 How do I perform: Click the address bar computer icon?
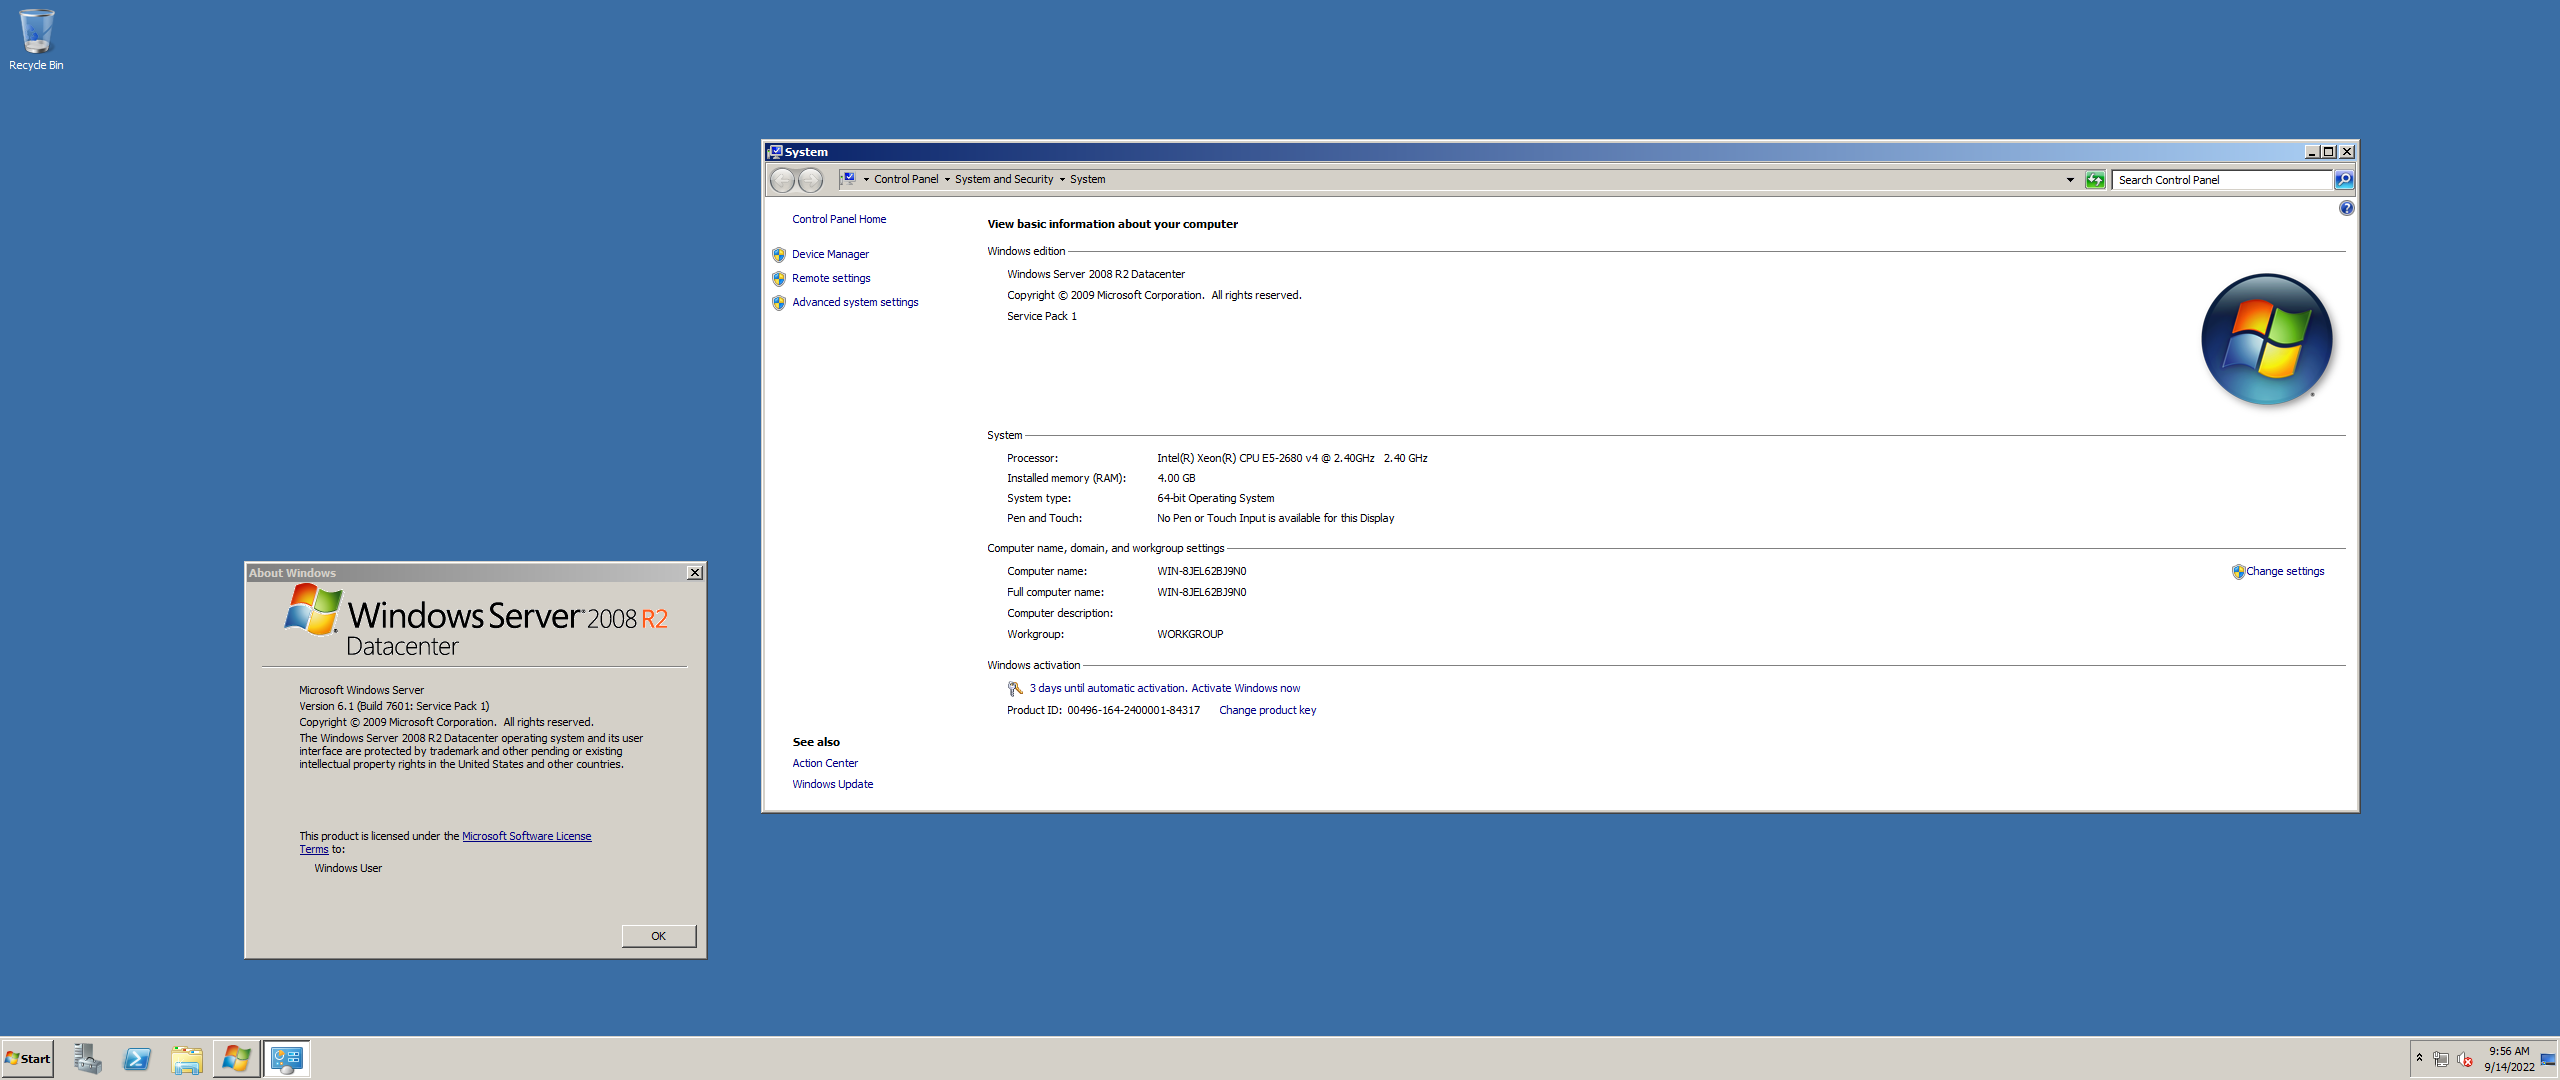click(848, 179)
